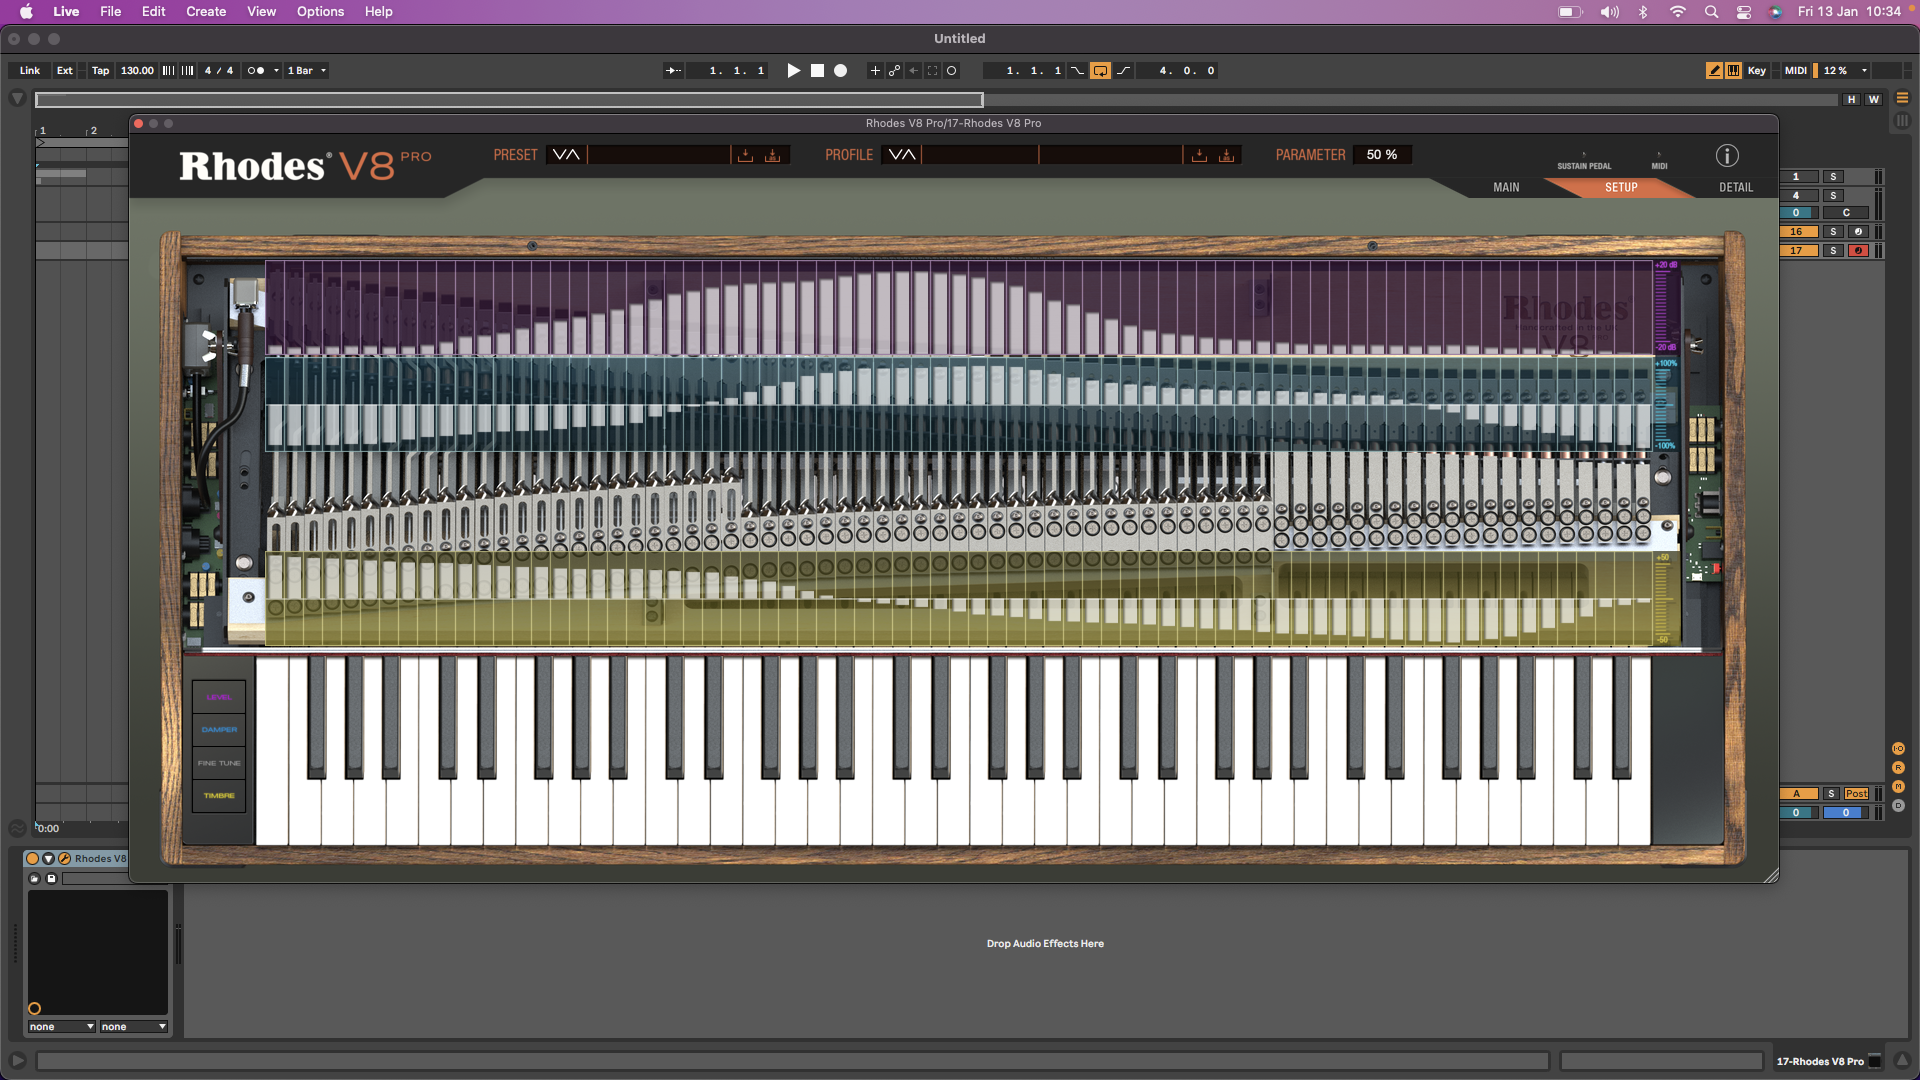Toggle the draw mode pencil button

pos(1714,71)
